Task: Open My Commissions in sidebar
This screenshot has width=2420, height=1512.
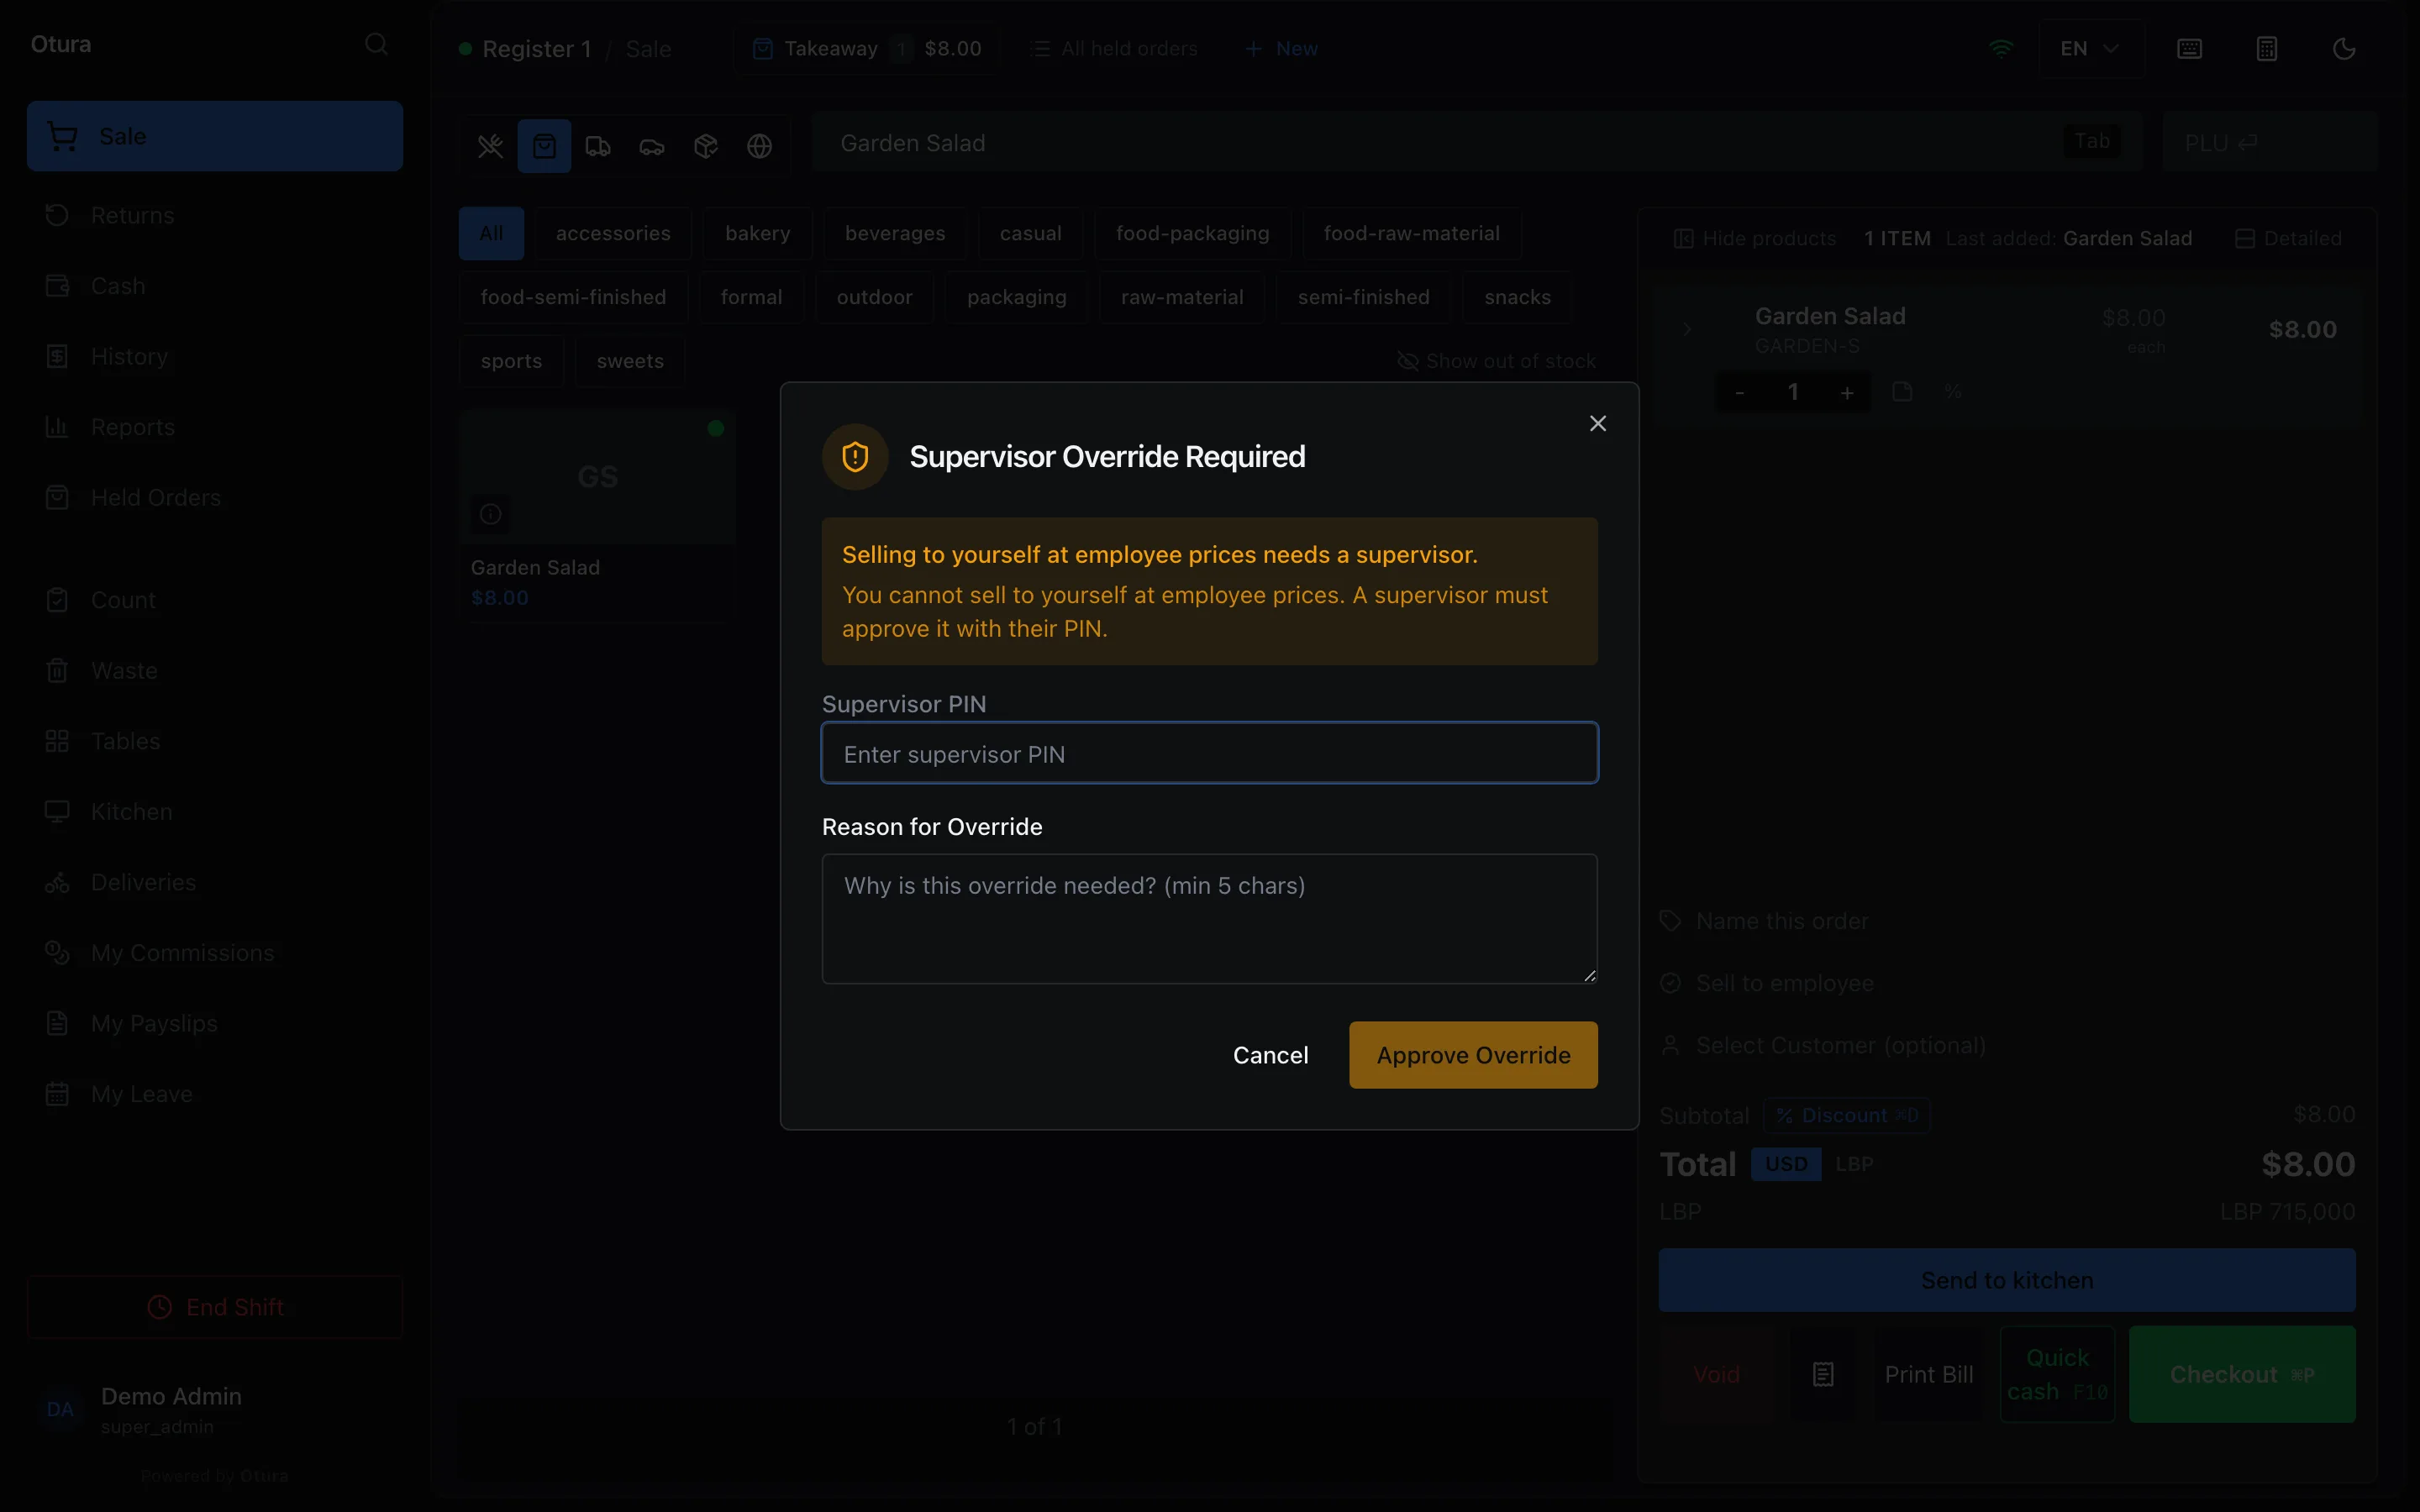Action: [215, 953]
